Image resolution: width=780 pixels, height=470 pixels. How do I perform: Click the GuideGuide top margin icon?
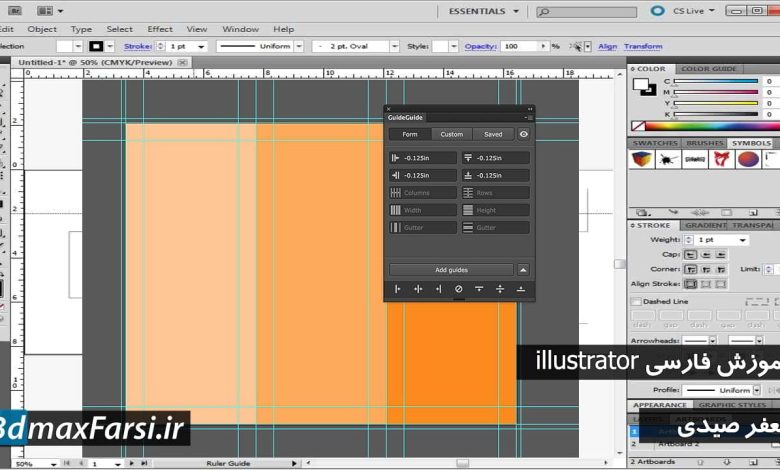(x=468, y=158)
